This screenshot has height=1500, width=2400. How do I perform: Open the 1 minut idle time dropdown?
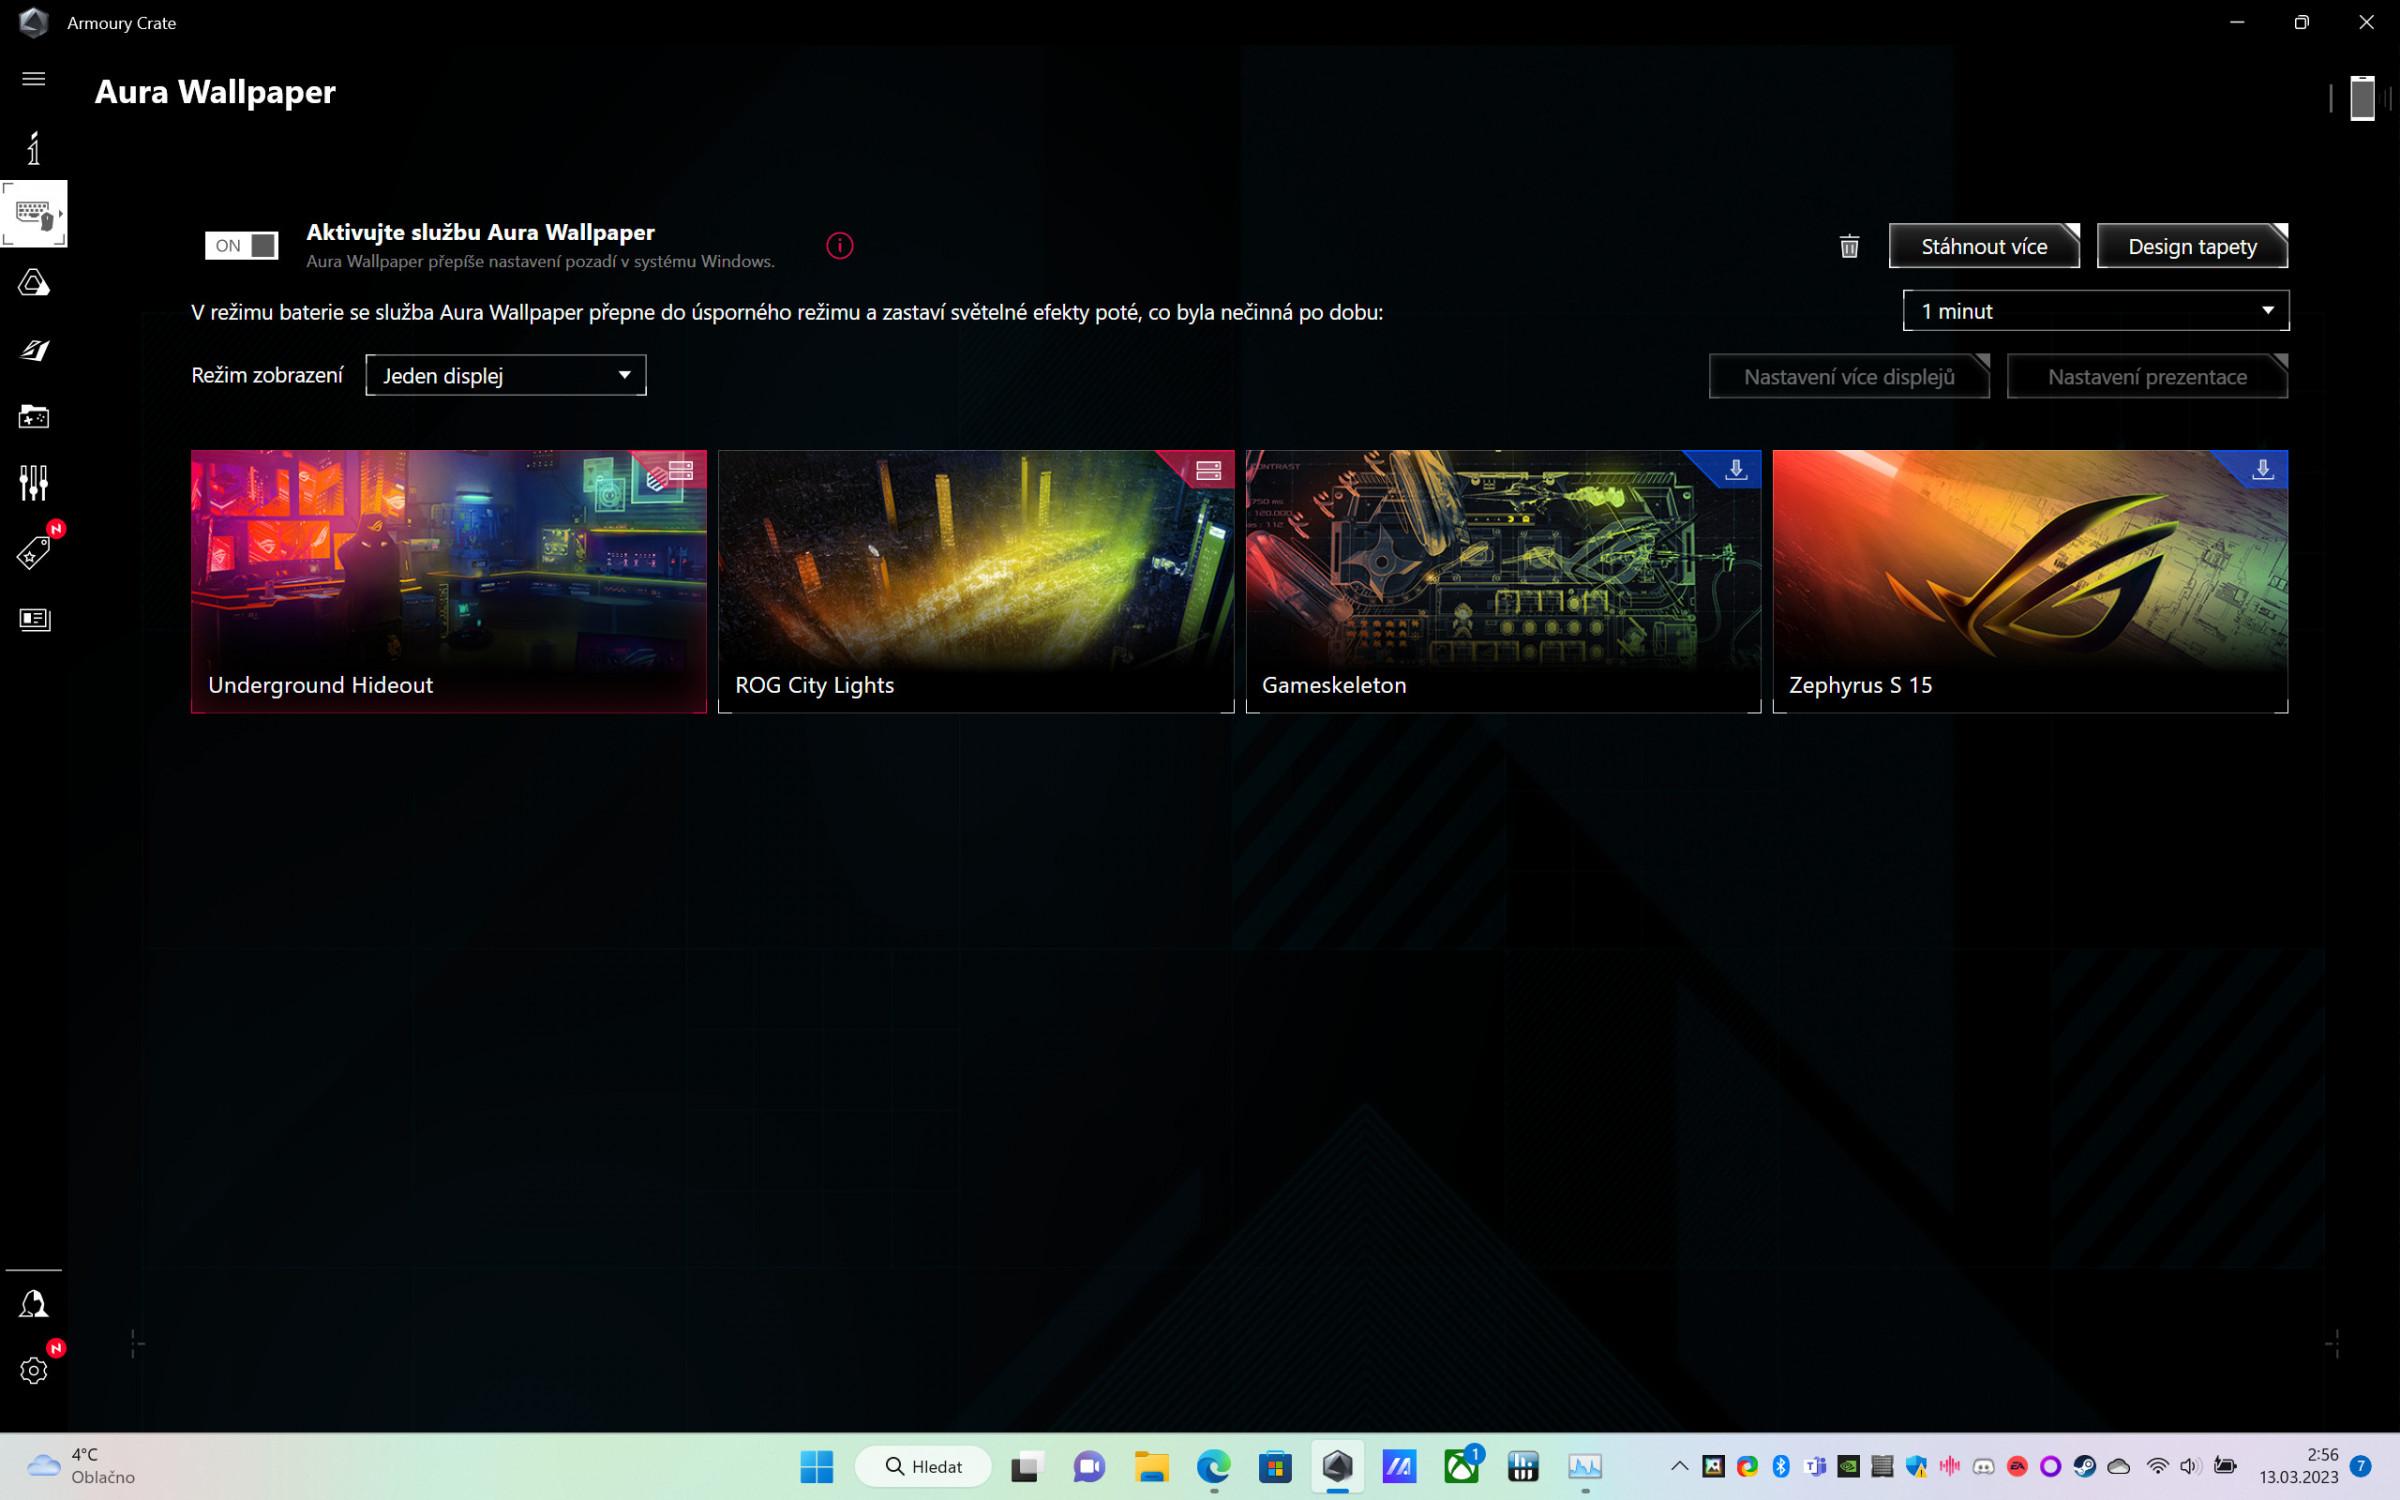2095,311
